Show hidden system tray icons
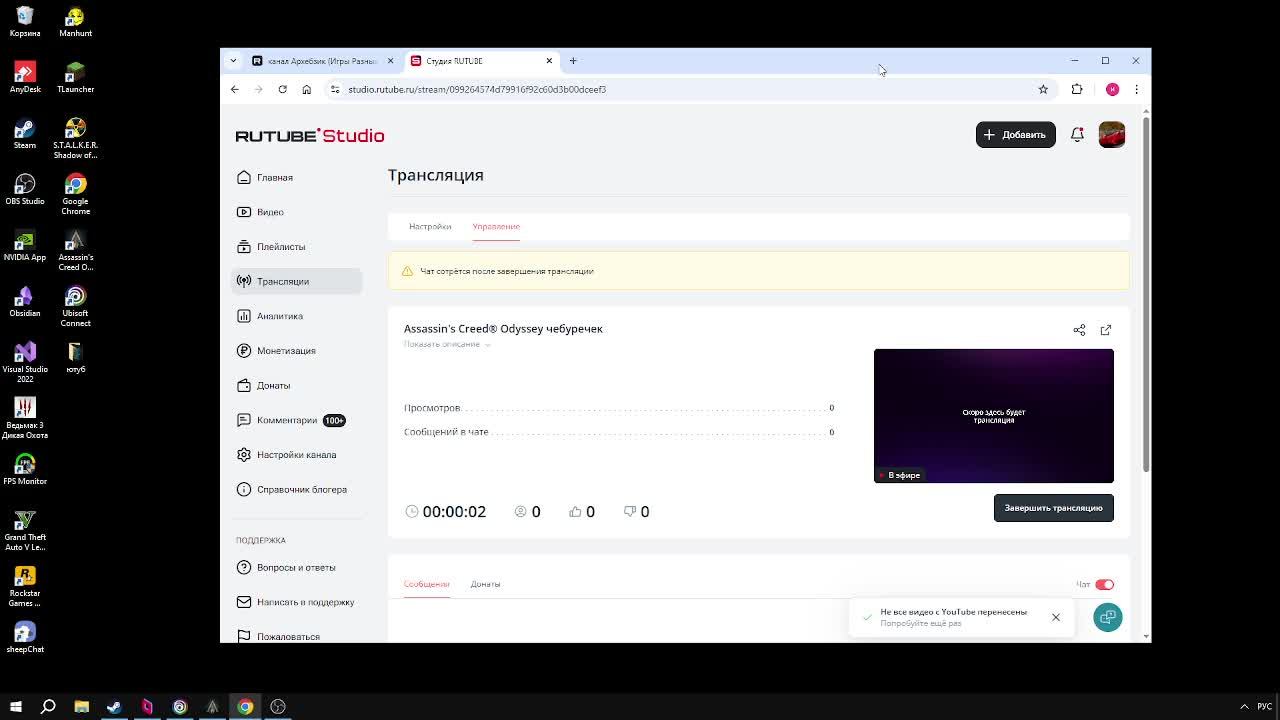The width and height of the screenshot is (1280, 720). [1244, 707]
